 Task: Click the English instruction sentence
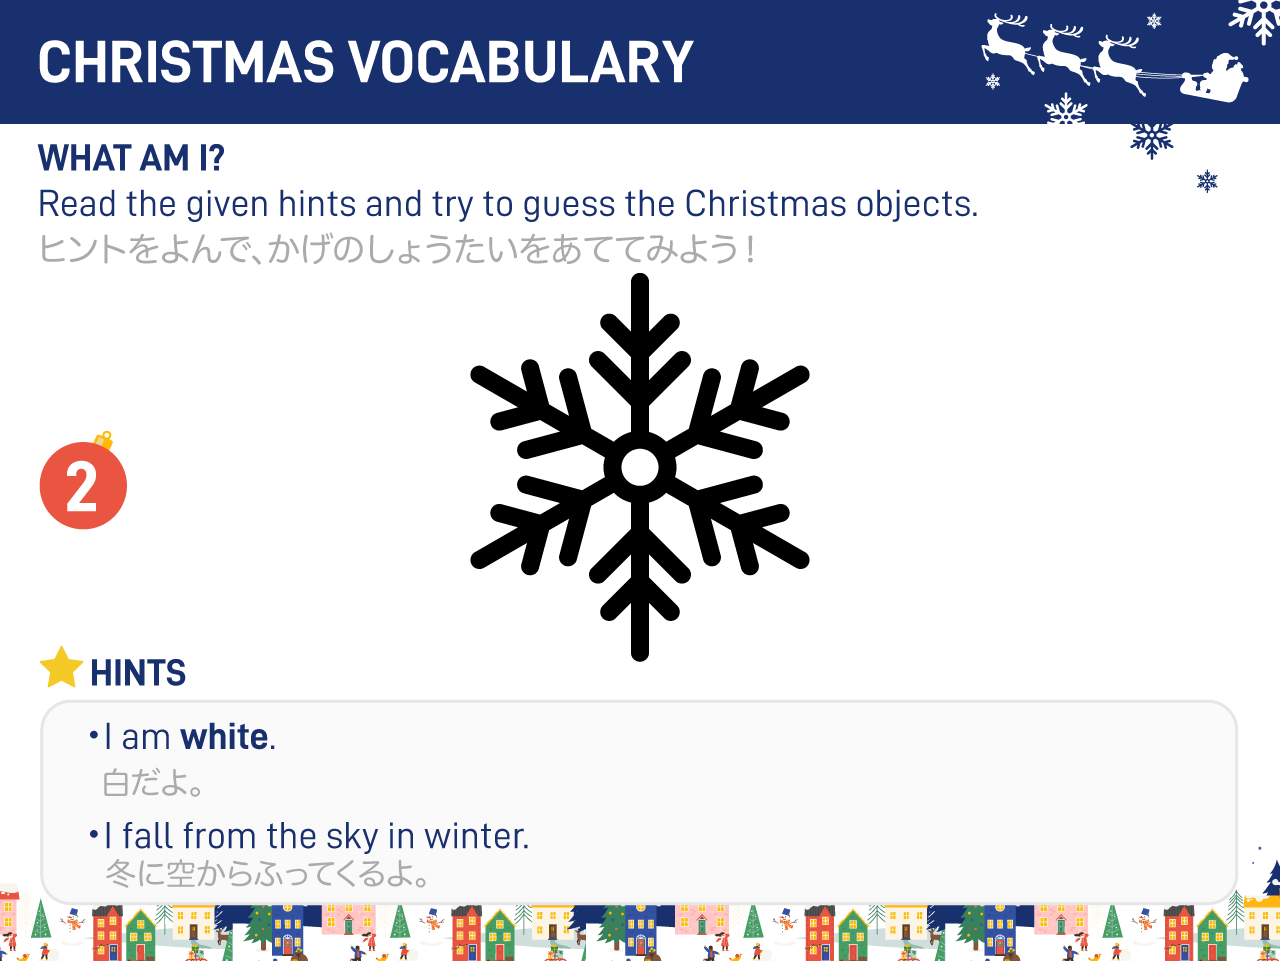click(x=508, y=204)
